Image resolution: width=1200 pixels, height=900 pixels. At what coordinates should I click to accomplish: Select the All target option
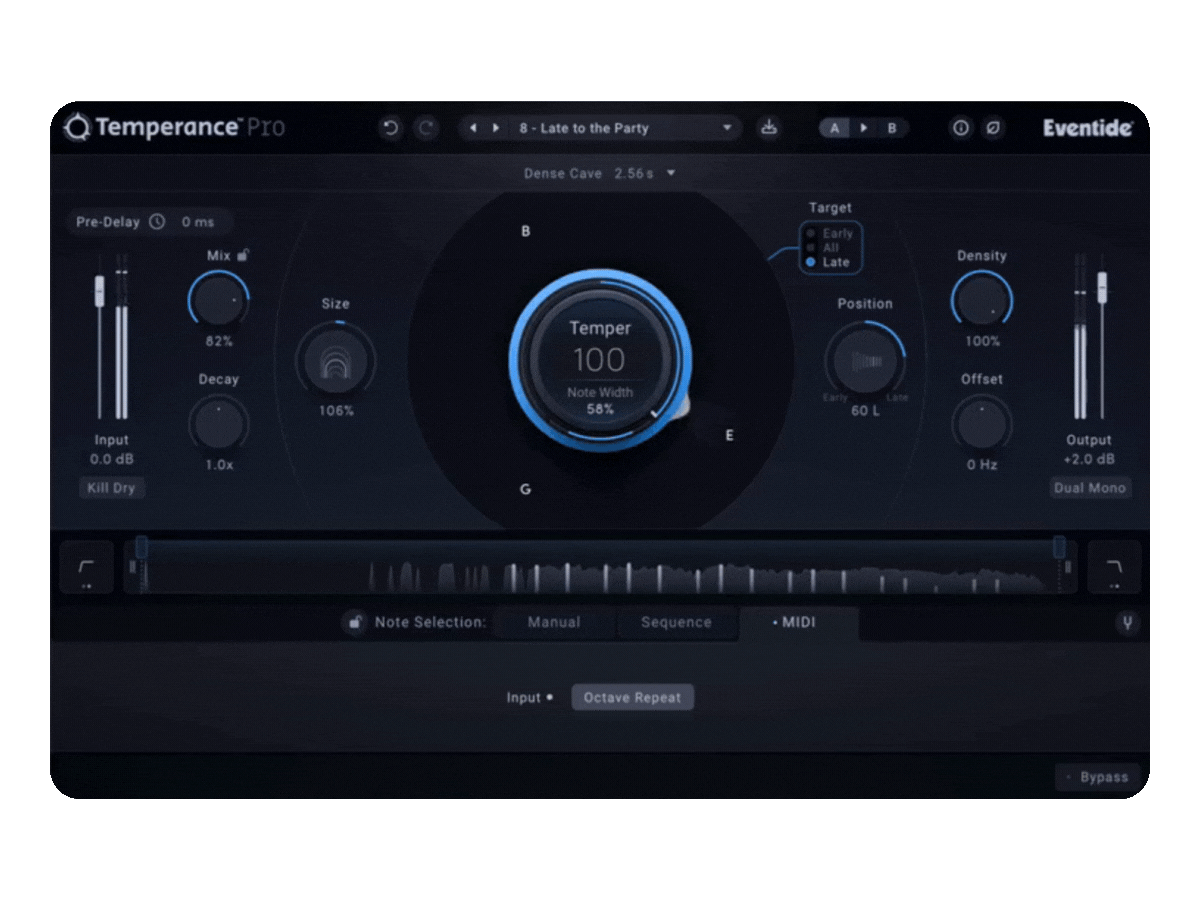[x=811, y=247]
